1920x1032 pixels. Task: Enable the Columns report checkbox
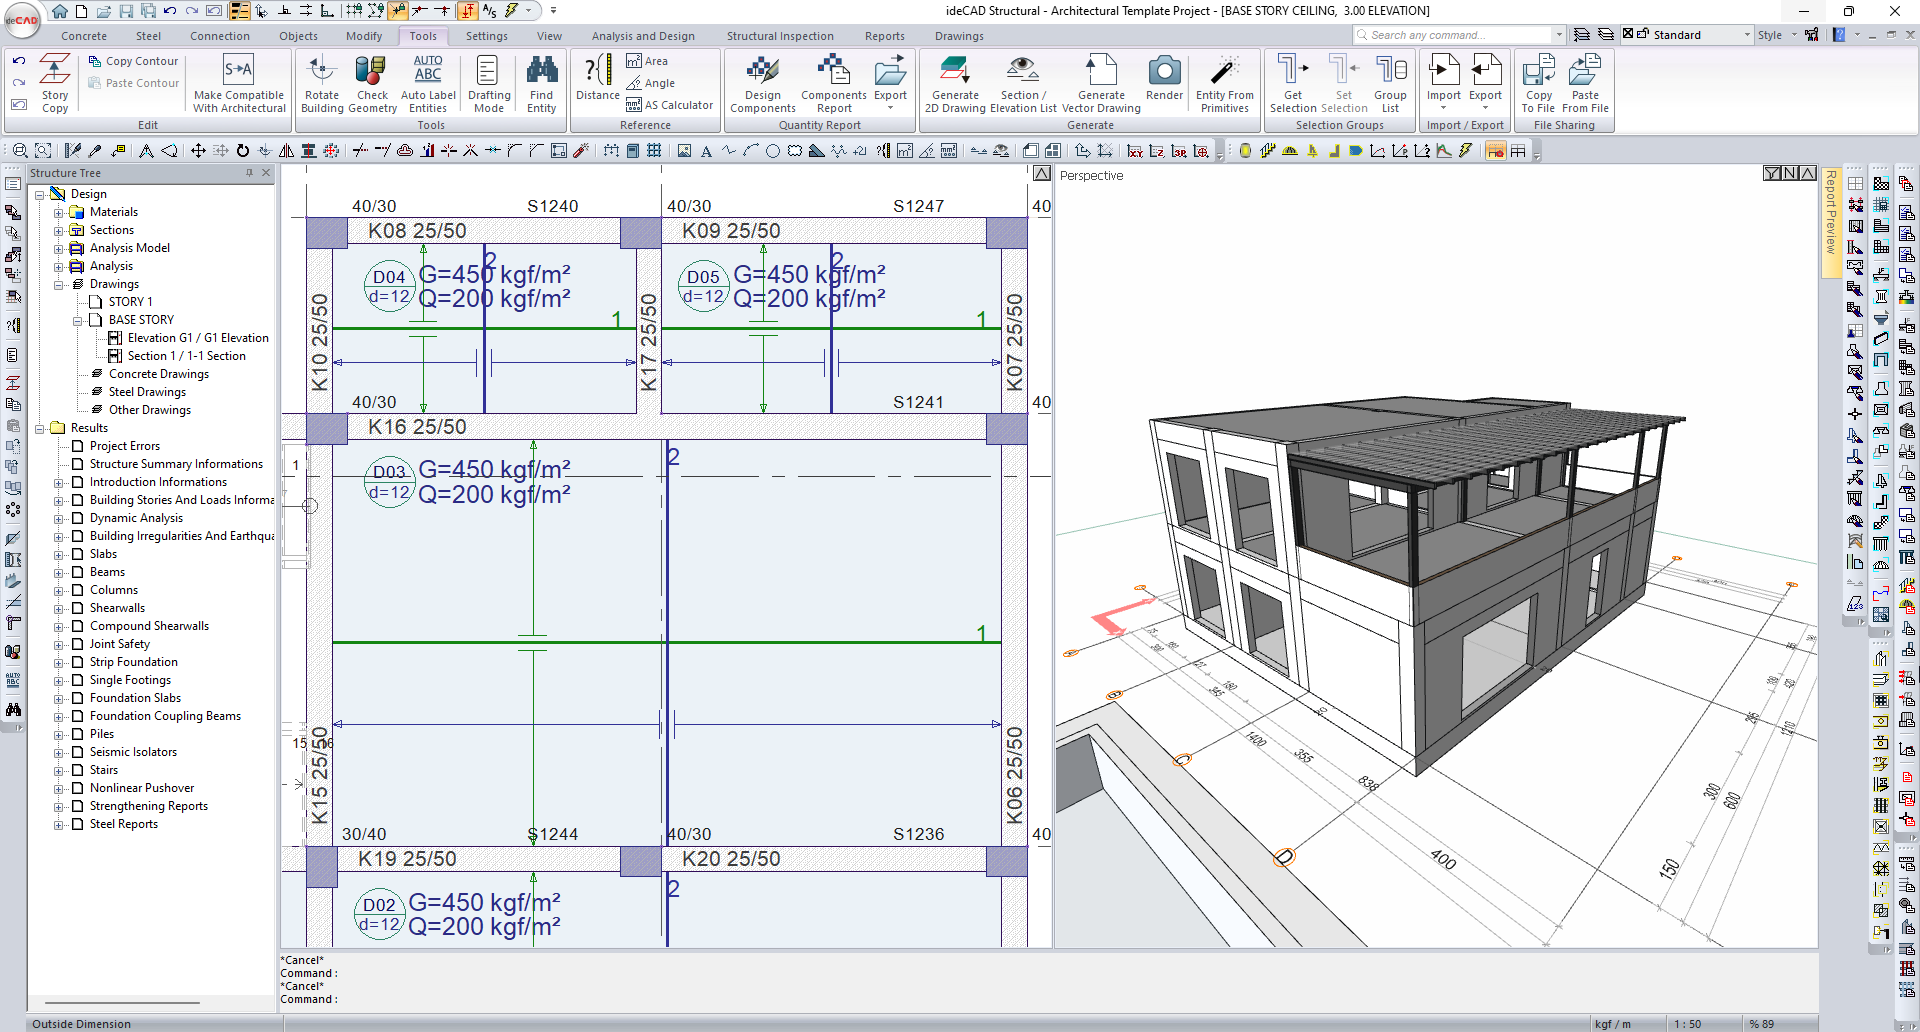tap(77, 590)
